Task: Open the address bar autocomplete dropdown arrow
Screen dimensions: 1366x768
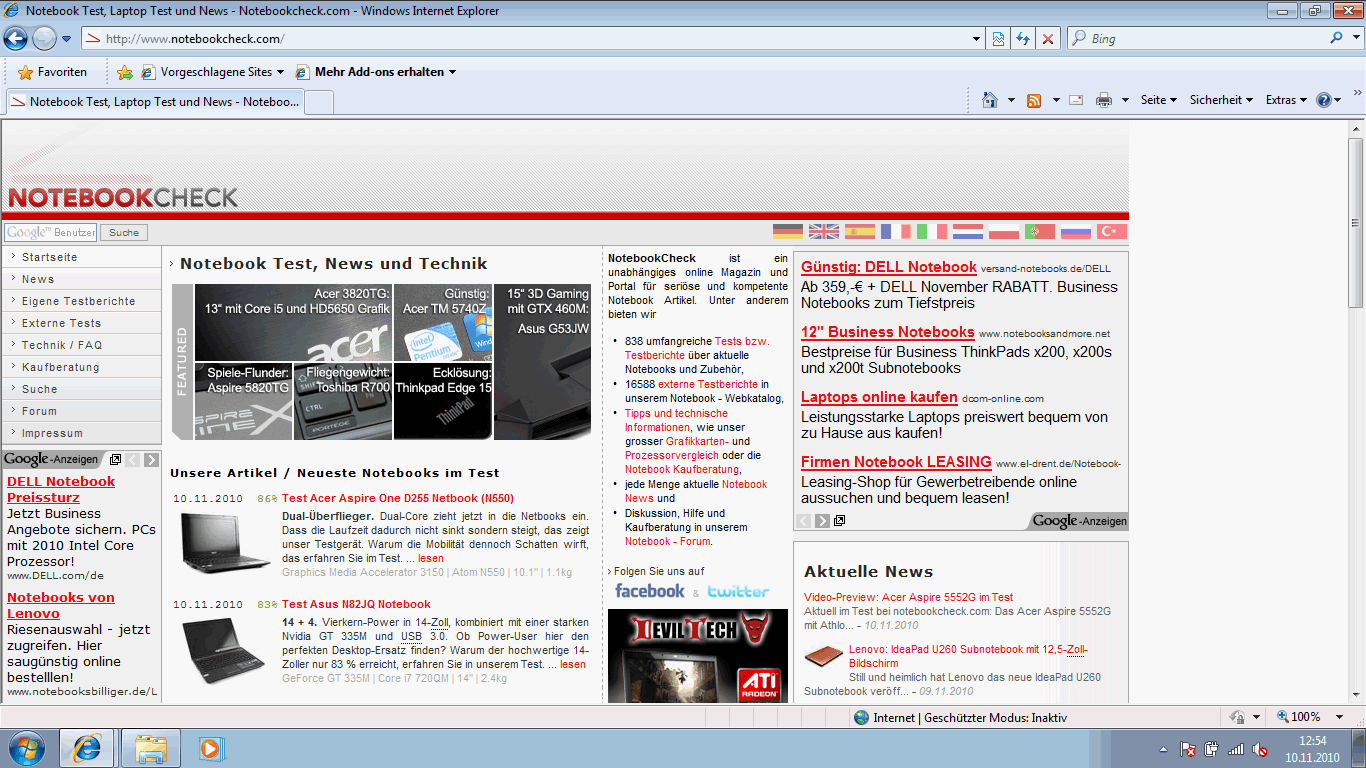Action: pyautogui.click(x=977, y=39)
